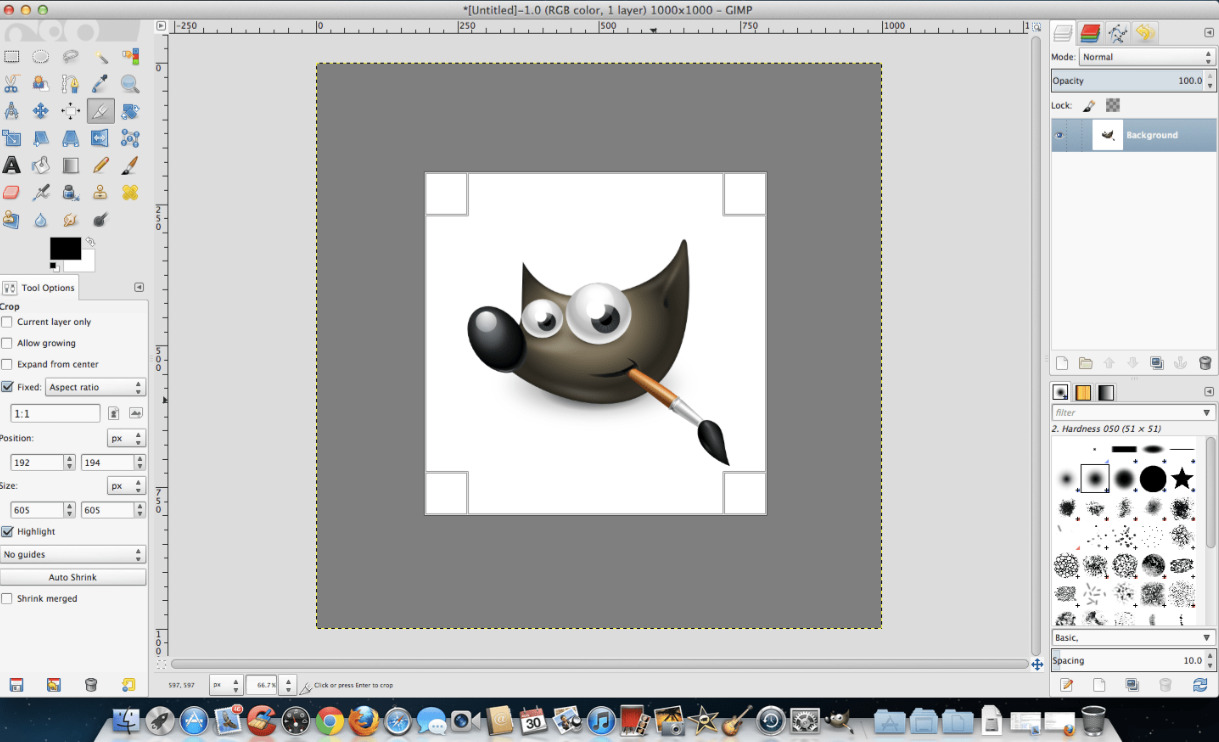Image resolution: width=1219 pixels, height=742 pixels.
Task: Select the Free Select lasso tool
Action: tap(71, 57)
